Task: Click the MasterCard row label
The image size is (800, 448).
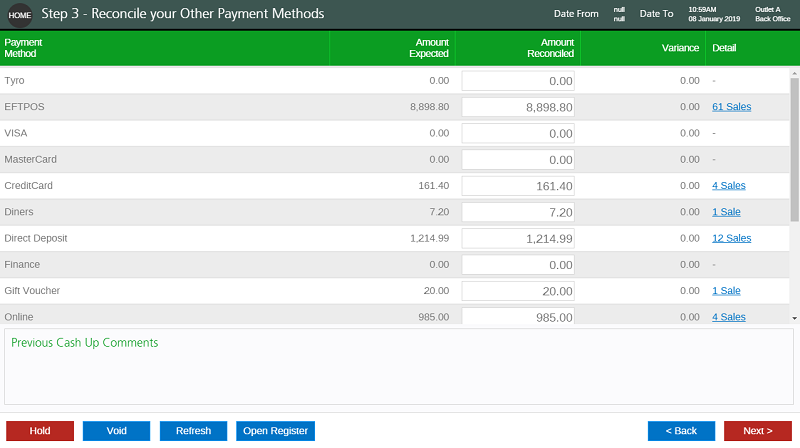Action: (x=31, y=159)
